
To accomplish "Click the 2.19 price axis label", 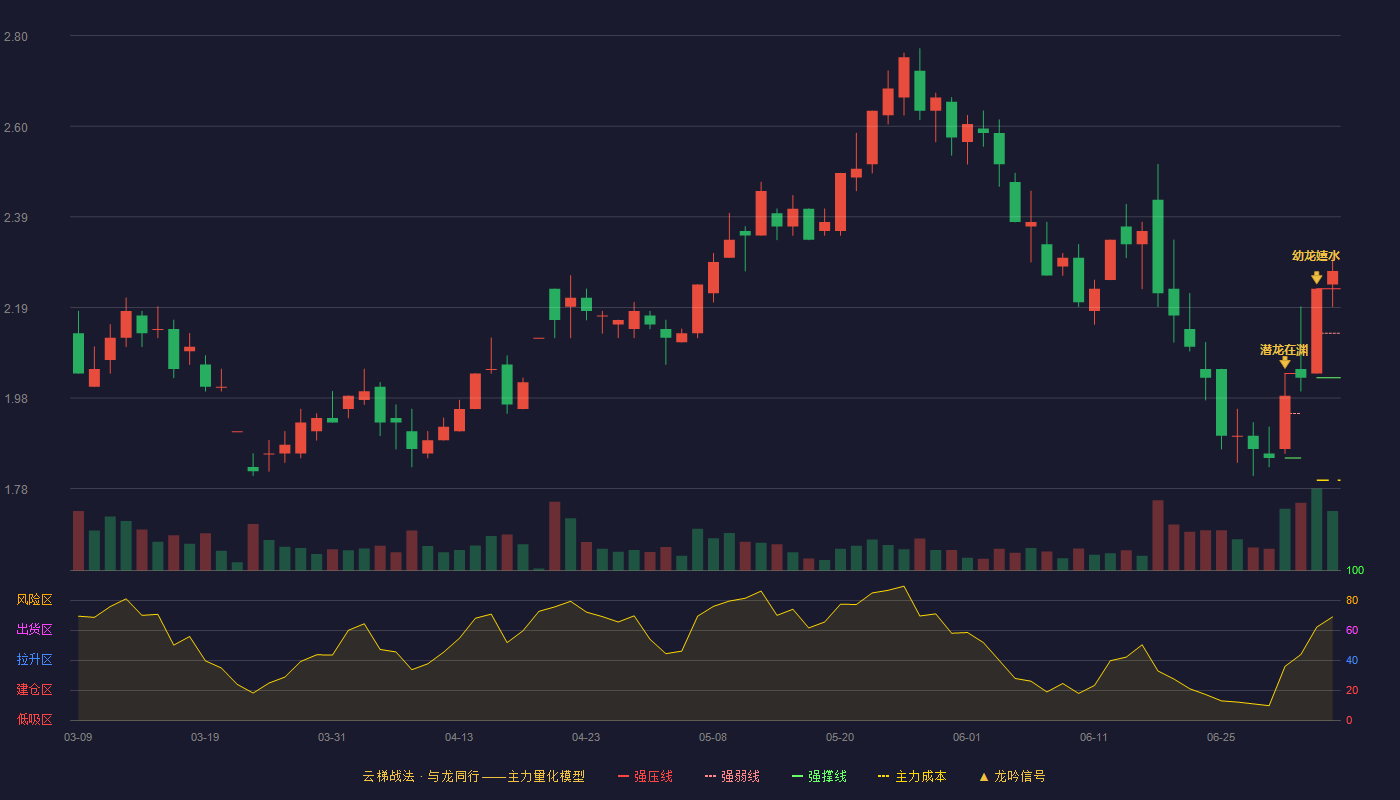I will (16, 308).
